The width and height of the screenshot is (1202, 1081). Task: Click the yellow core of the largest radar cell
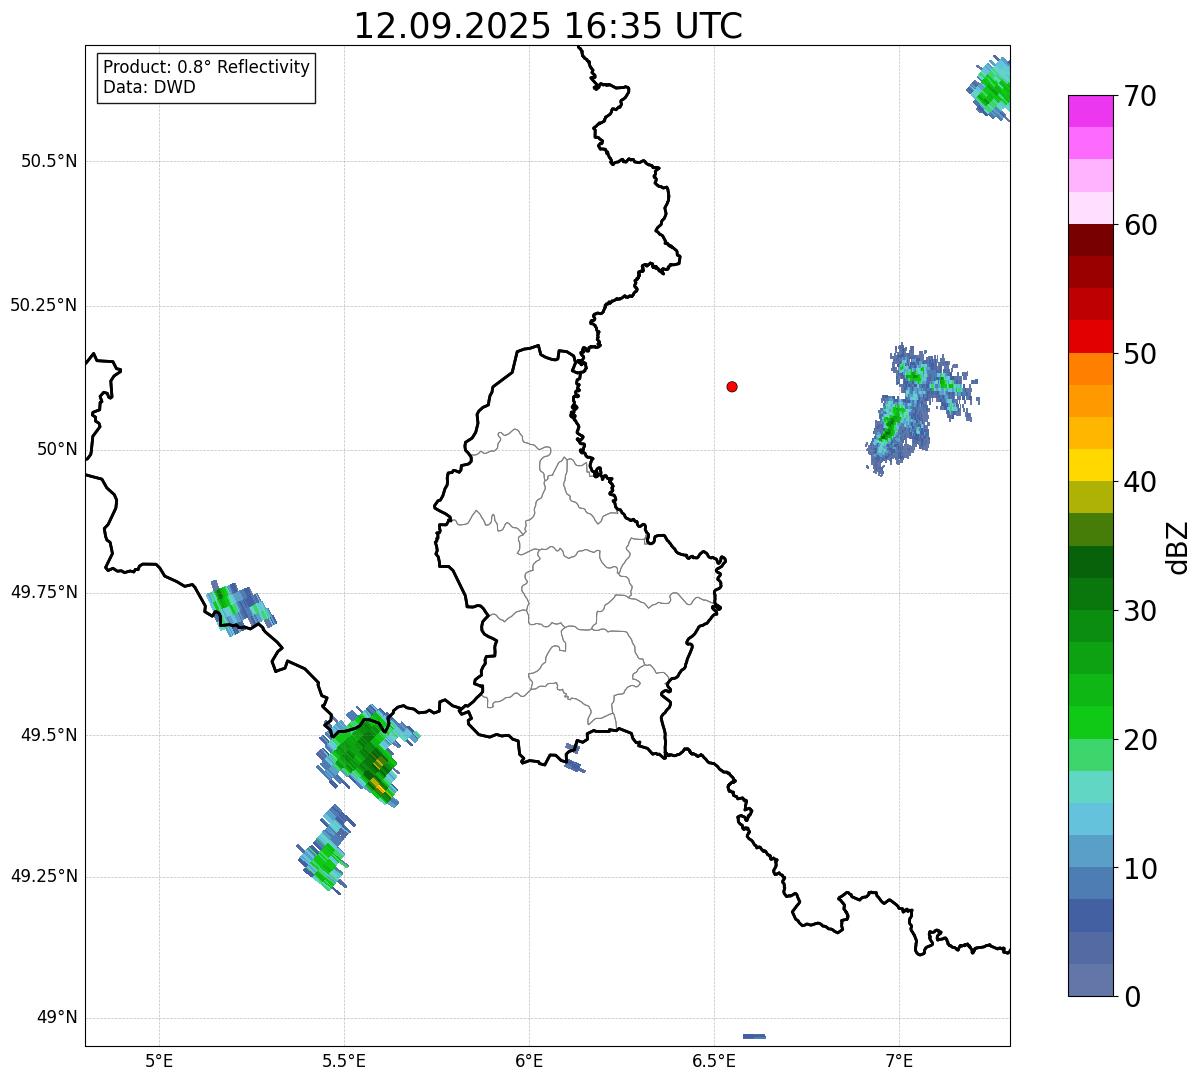tap(378, 781)
